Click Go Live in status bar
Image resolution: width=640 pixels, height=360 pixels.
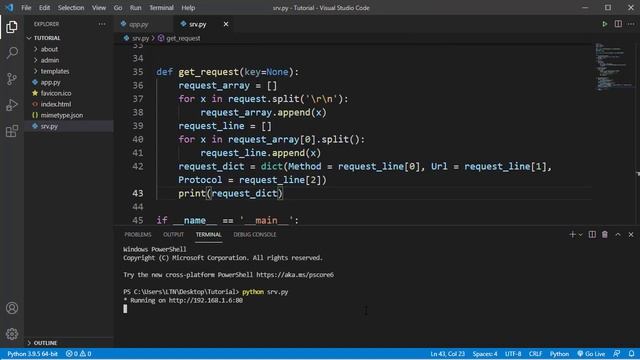click(x=591, y=354)
